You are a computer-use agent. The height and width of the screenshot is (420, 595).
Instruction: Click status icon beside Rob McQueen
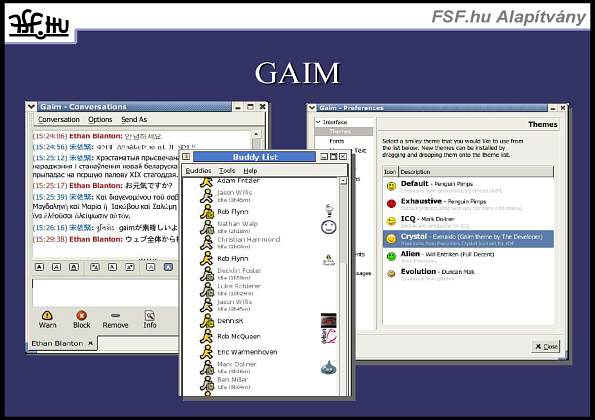click(207, 336)
